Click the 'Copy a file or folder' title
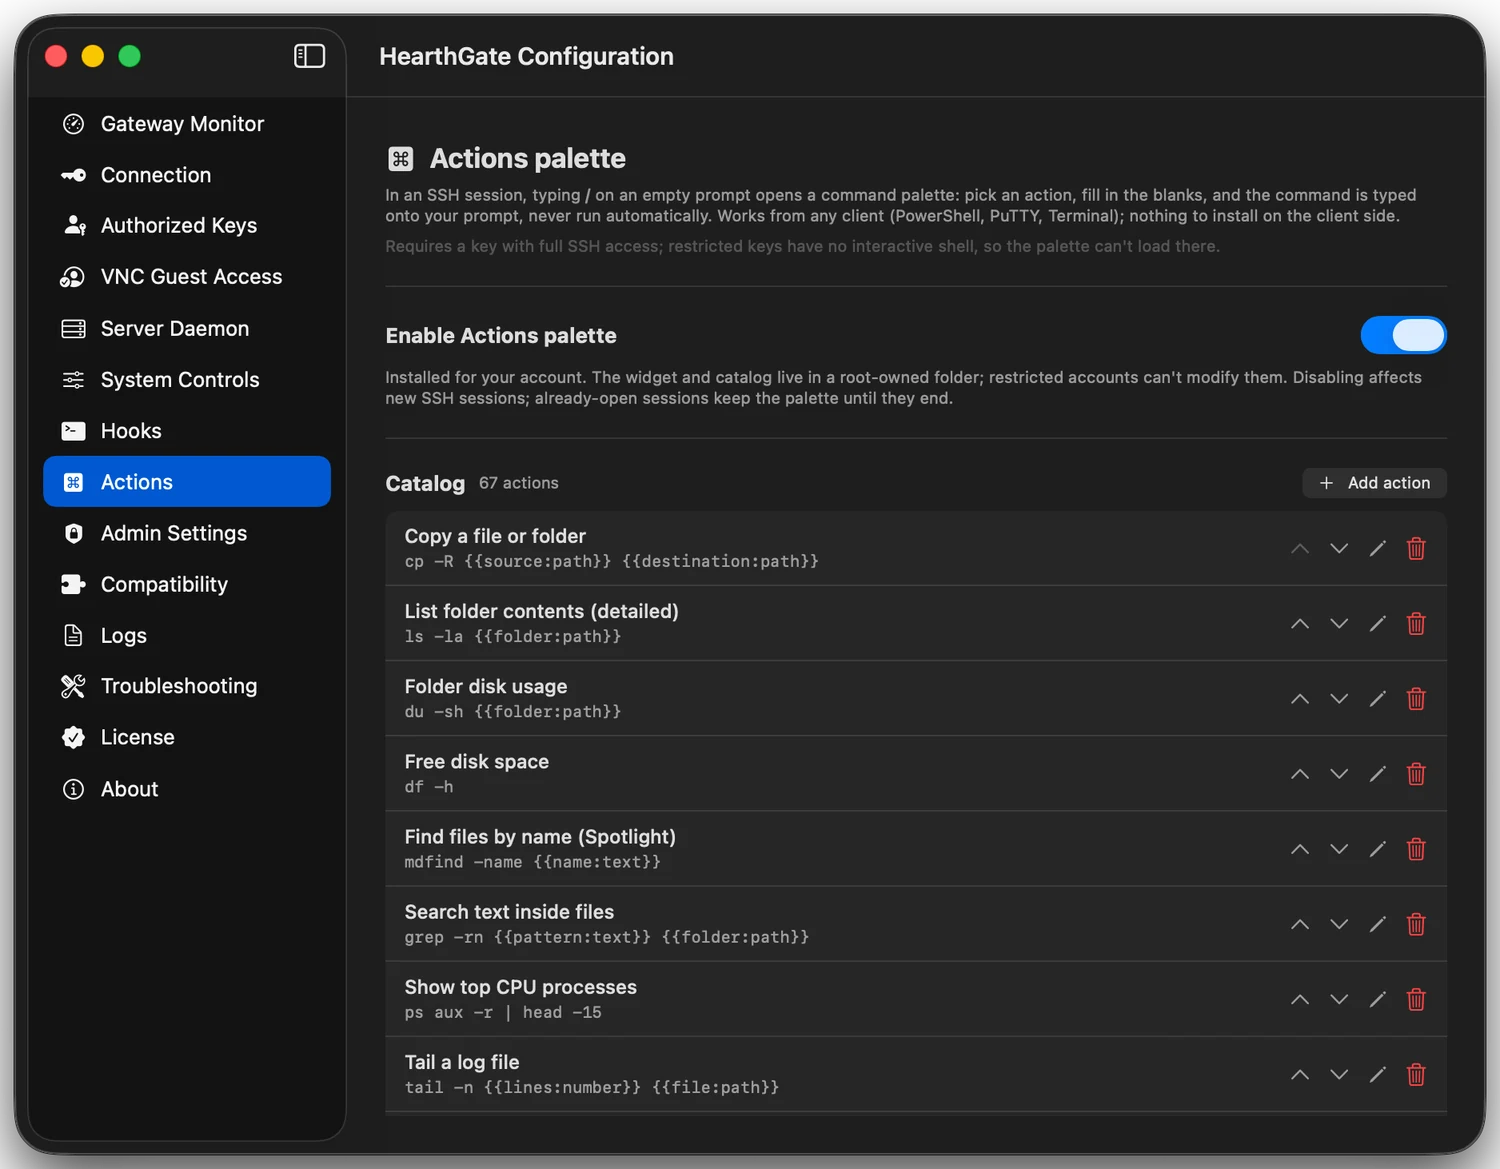The image size is (1500, 1169). (495, 536)
